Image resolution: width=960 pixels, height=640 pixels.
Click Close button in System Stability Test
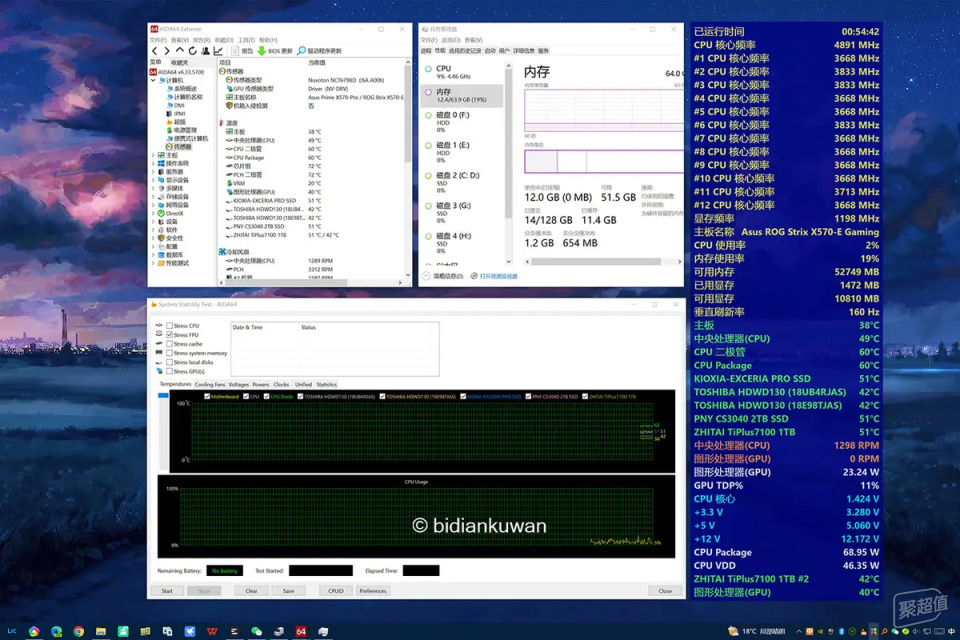pyautogui.click(x=666, y=591)
